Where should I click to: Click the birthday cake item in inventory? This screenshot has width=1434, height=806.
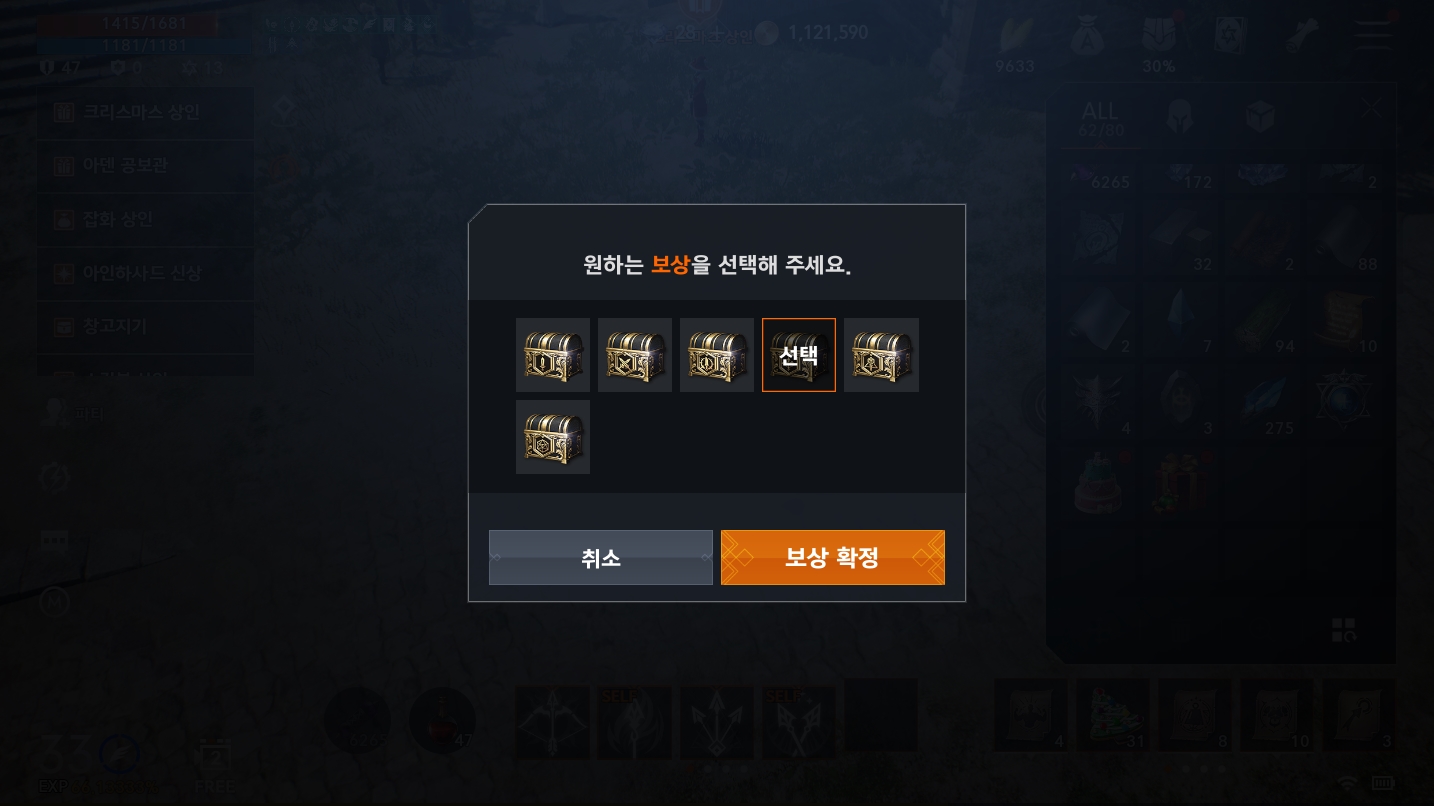[x=1100, y=483]
